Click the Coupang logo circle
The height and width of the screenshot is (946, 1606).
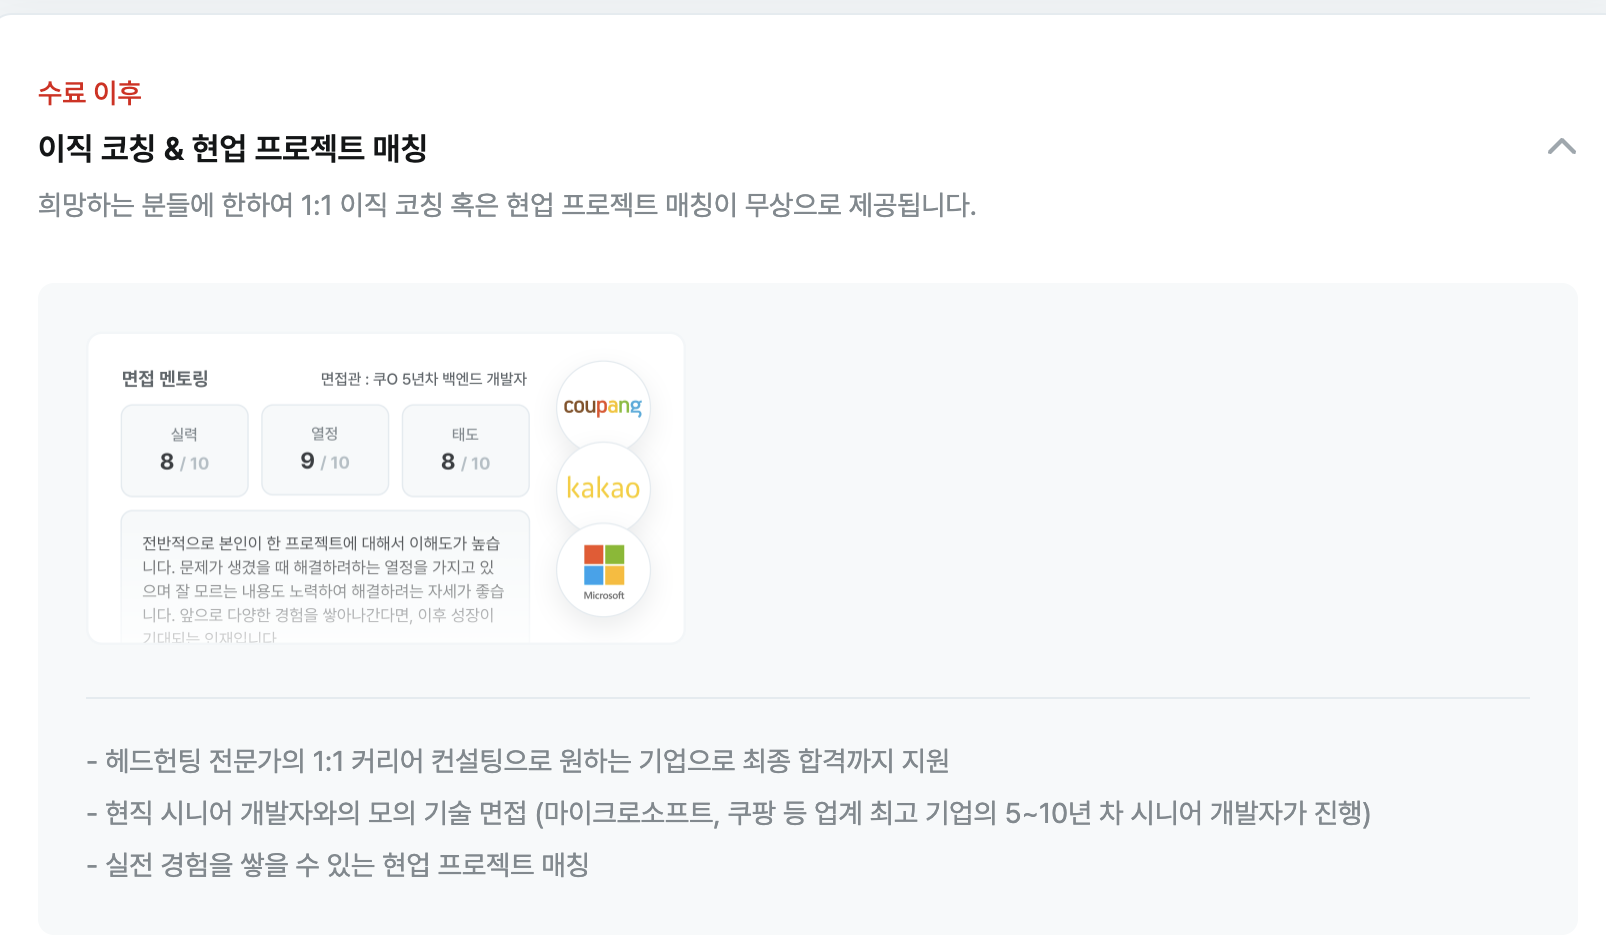(603, 407)
